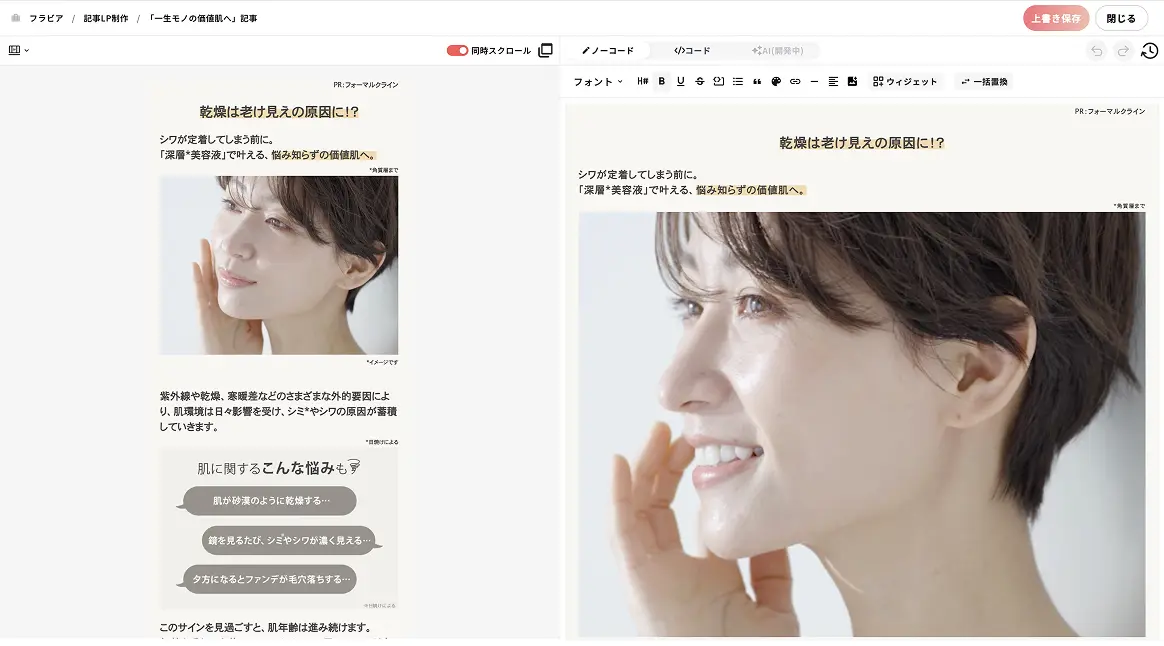Insert a bulleted list
The image size is (1164, 646).
tap(737, 82)
